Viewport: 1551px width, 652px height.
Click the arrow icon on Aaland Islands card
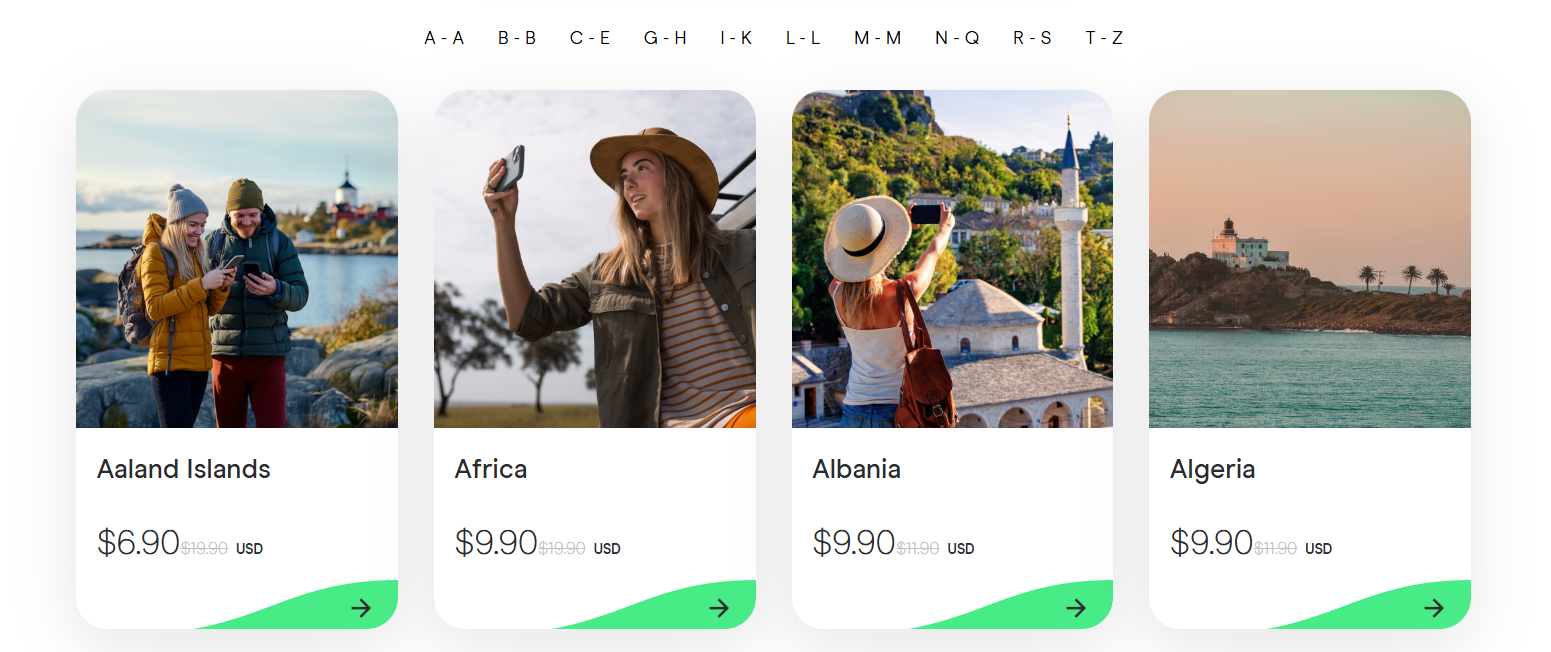(361, 608)
